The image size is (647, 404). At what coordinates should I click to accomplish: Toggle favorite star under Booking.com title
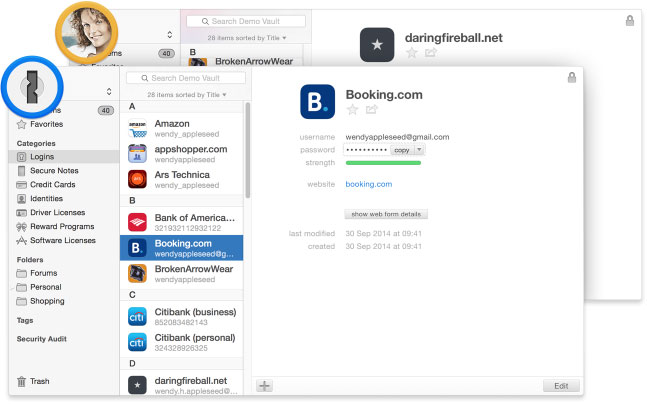click(x=352, y=109)
